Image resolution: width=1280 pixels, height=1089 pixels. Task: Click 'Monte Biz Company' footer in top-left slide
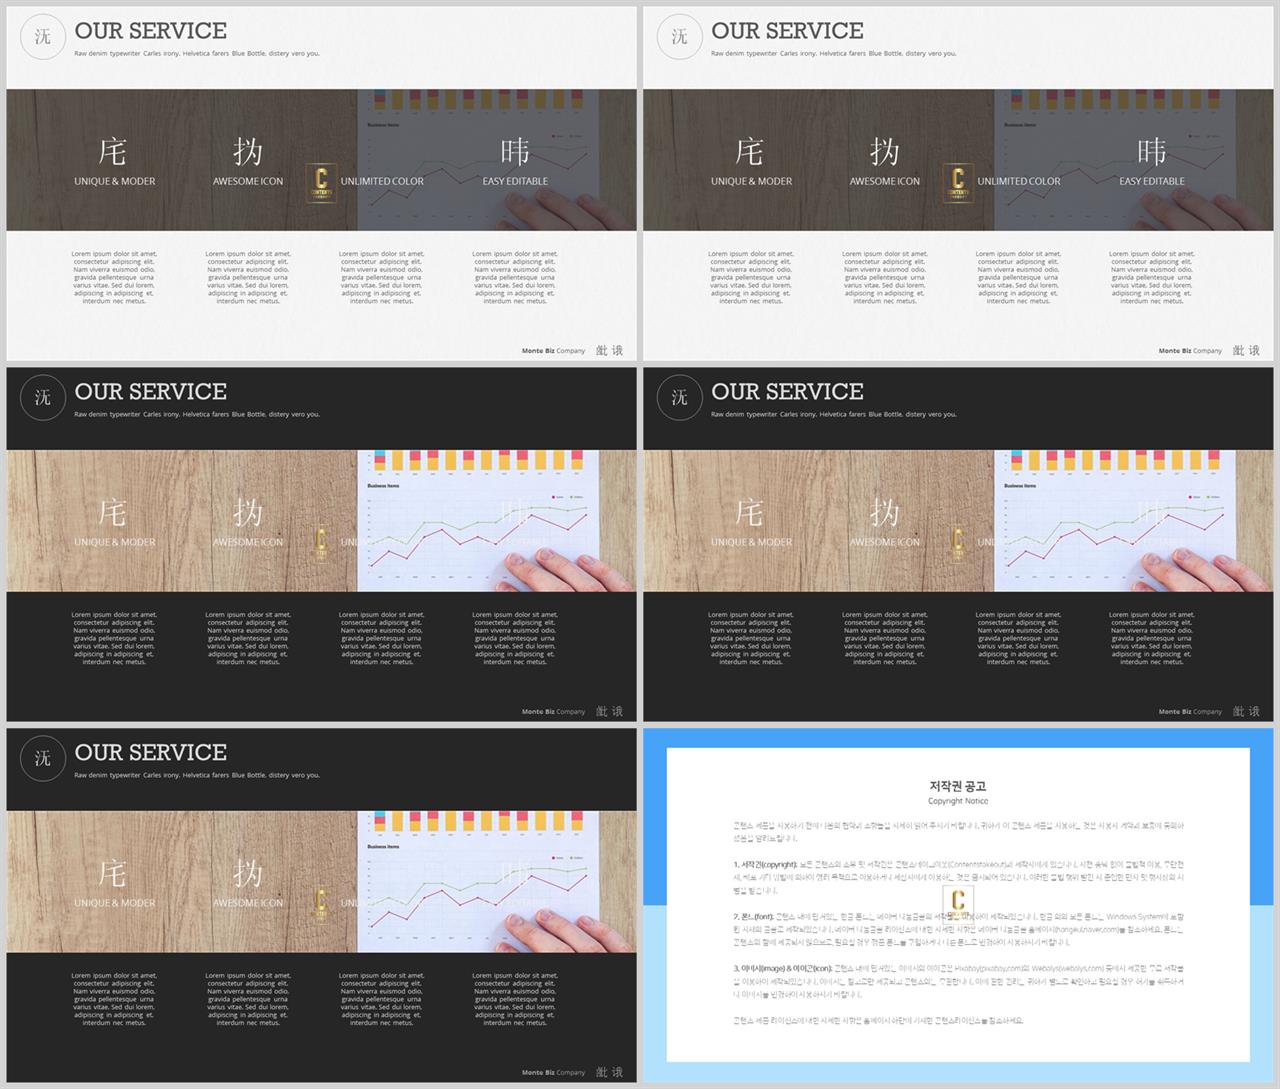click(x=553, y=351)
